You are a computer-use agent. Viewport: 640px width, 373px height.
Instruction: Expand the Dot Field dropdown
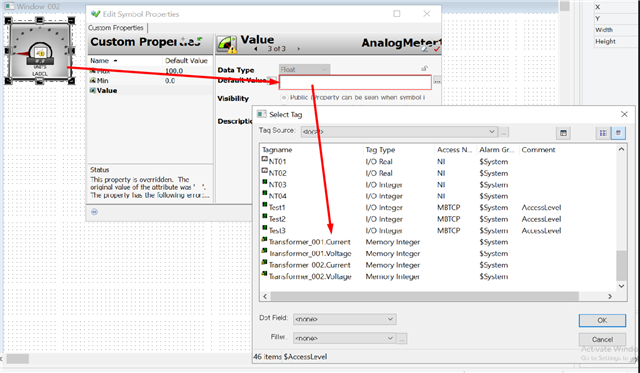click(x=344, y=319)
